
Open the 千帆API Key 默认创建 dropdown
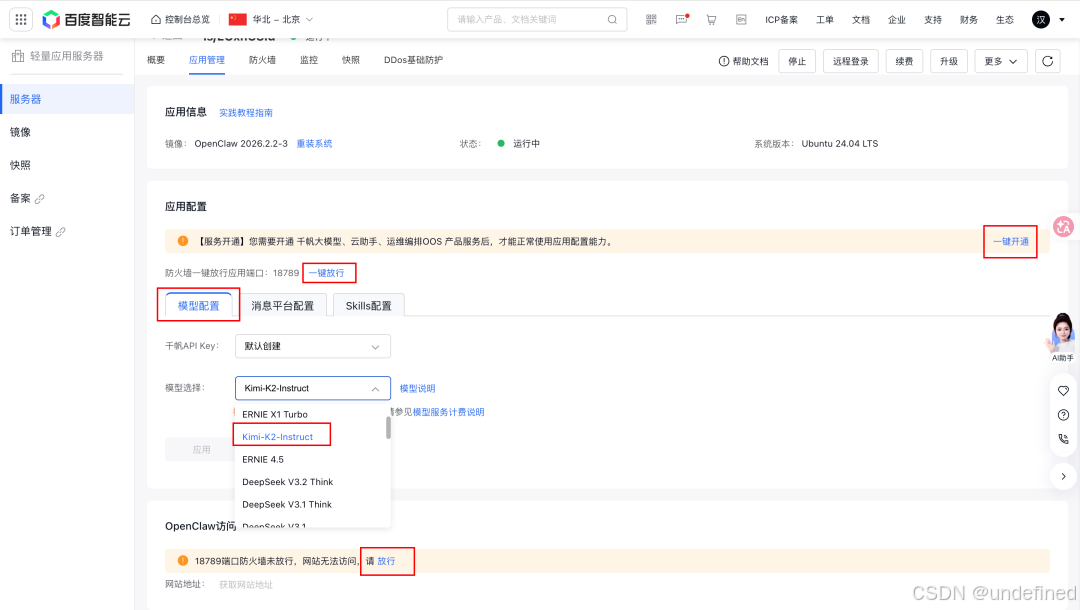(x=312, y=345)
